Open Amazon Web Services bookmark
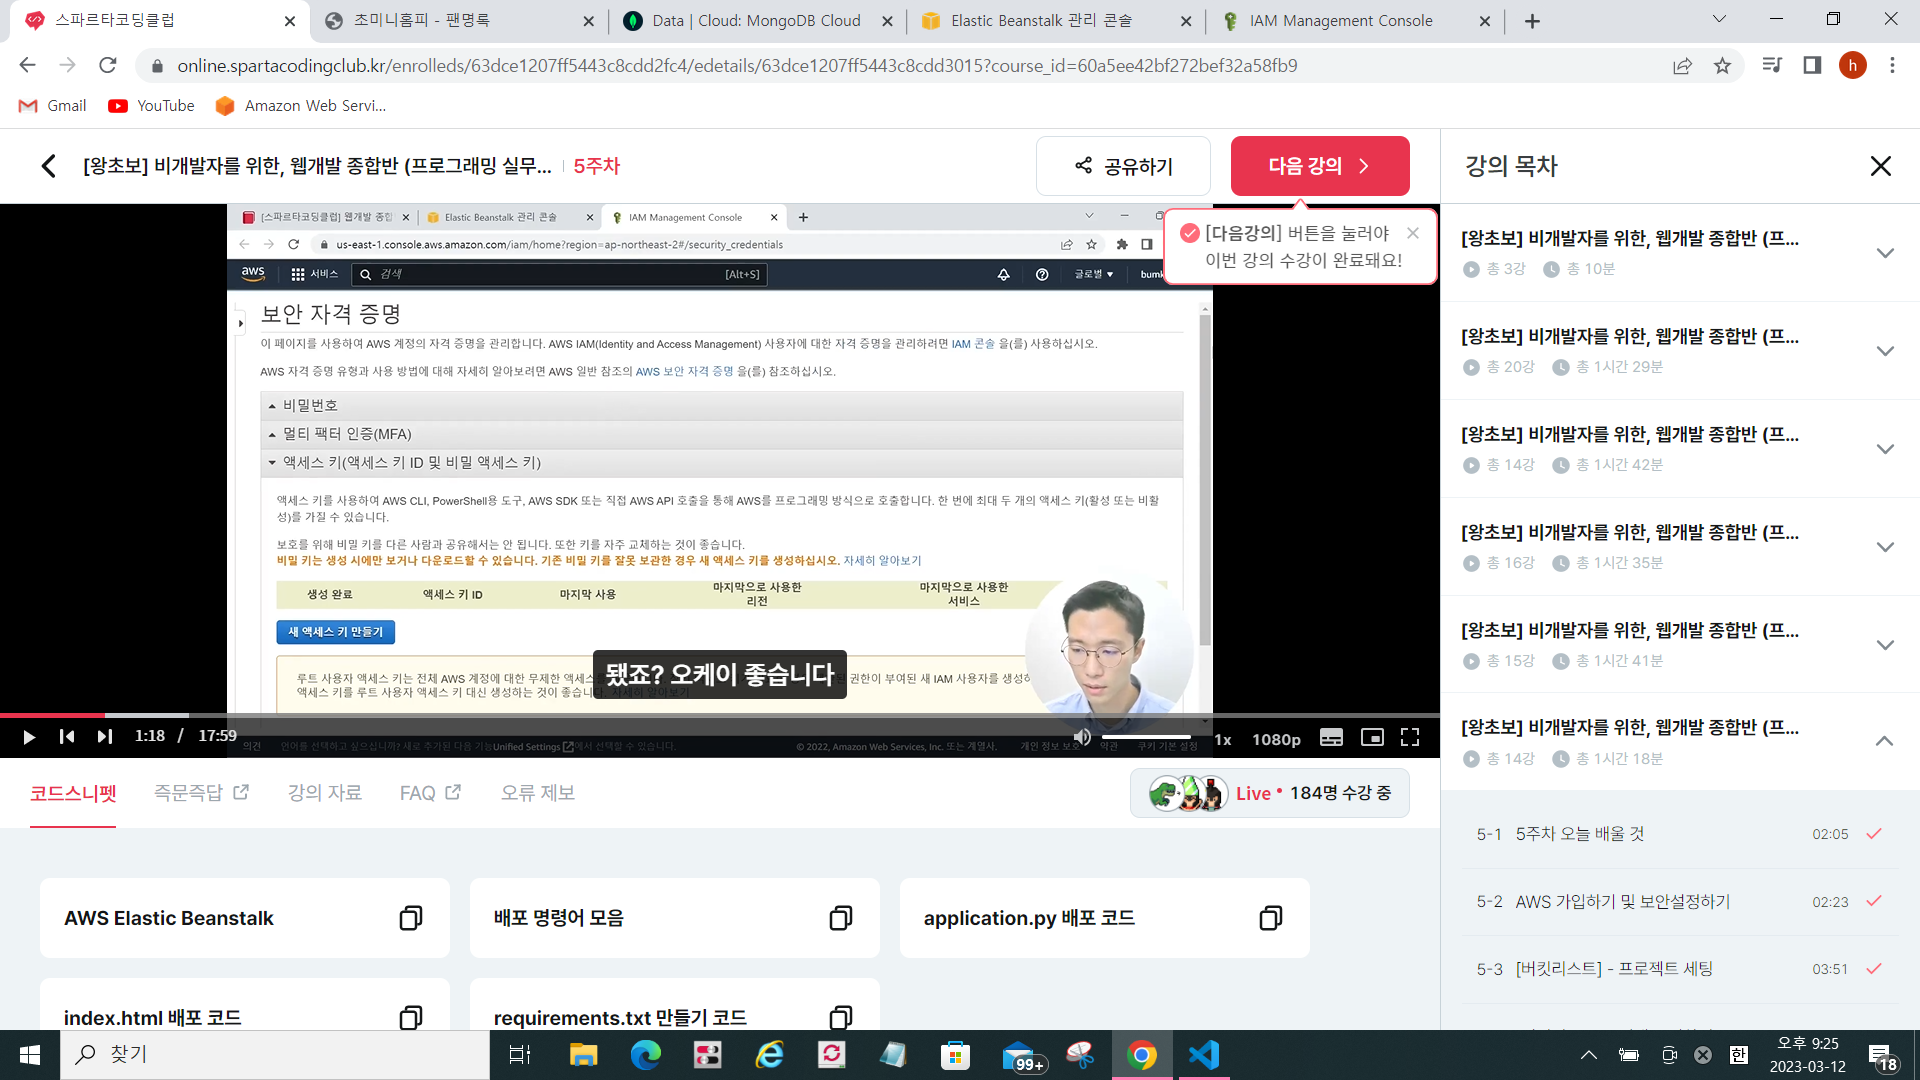This screenshot has width=1920, height=1080. (x=301, y=106)
